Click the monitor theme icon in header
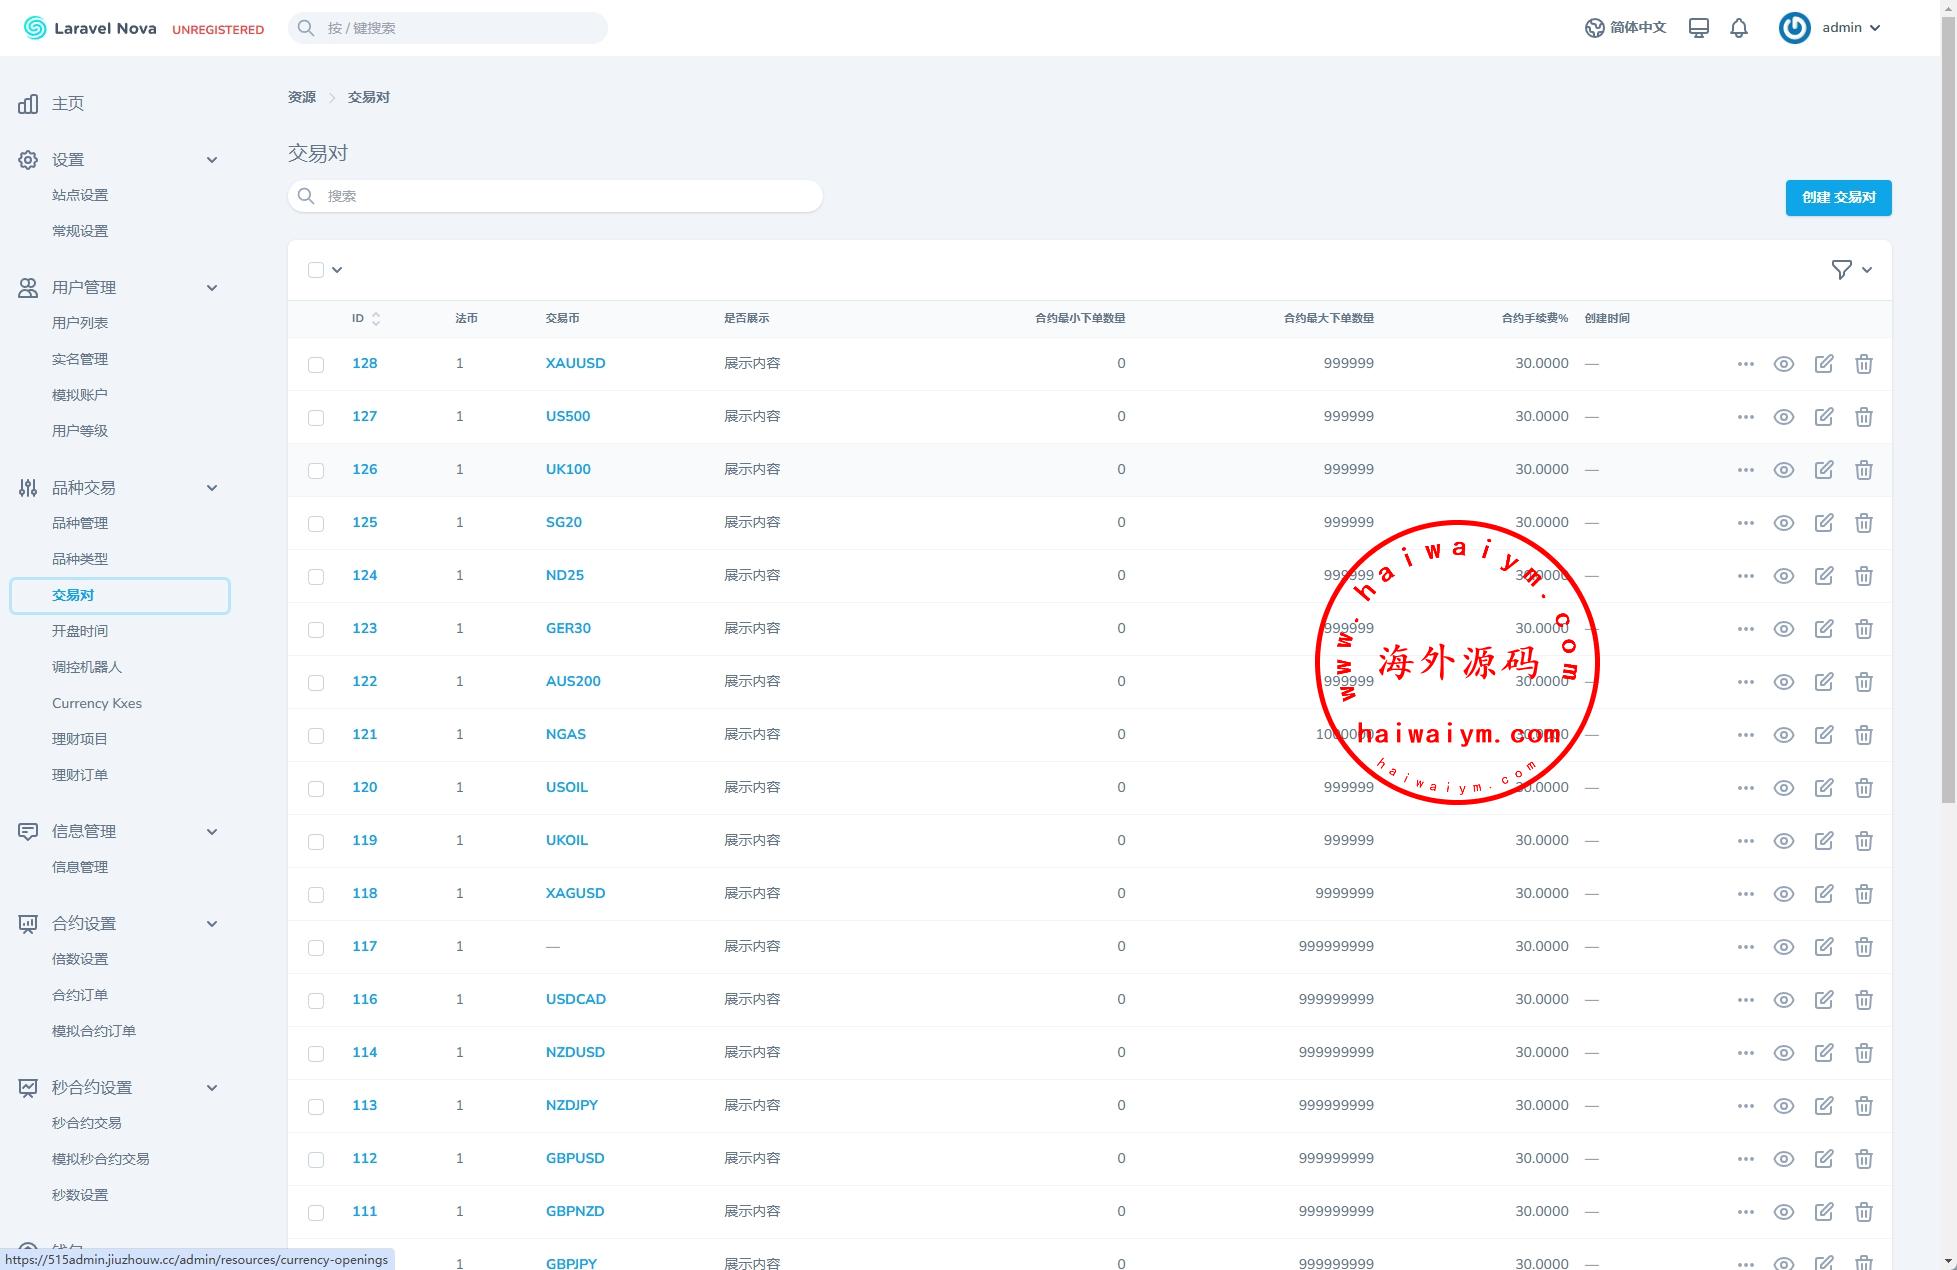1957x1270 pixels. coord(1698,28)
